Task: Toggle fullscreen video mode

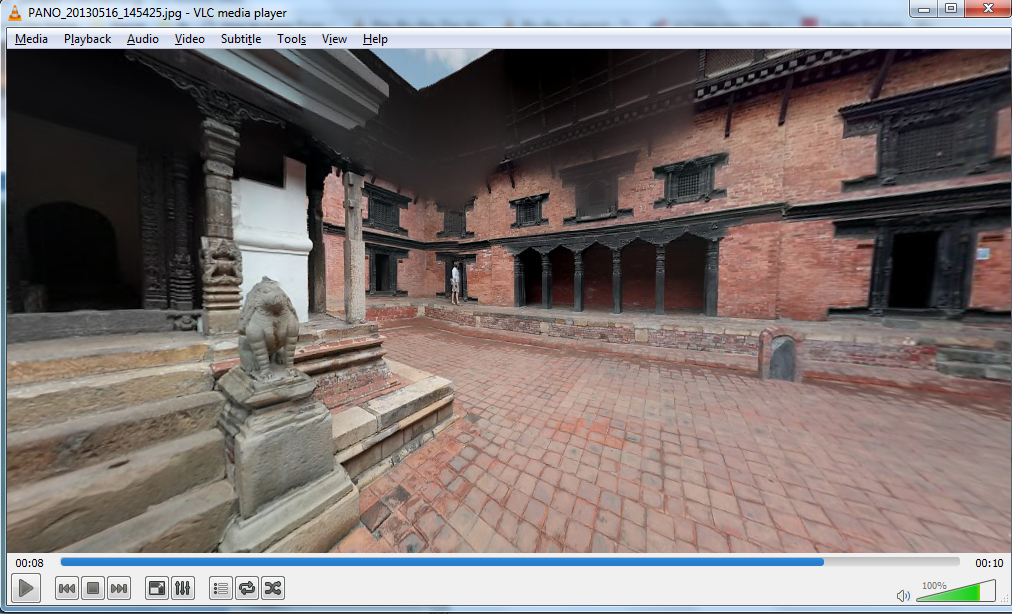Action: 157,588
